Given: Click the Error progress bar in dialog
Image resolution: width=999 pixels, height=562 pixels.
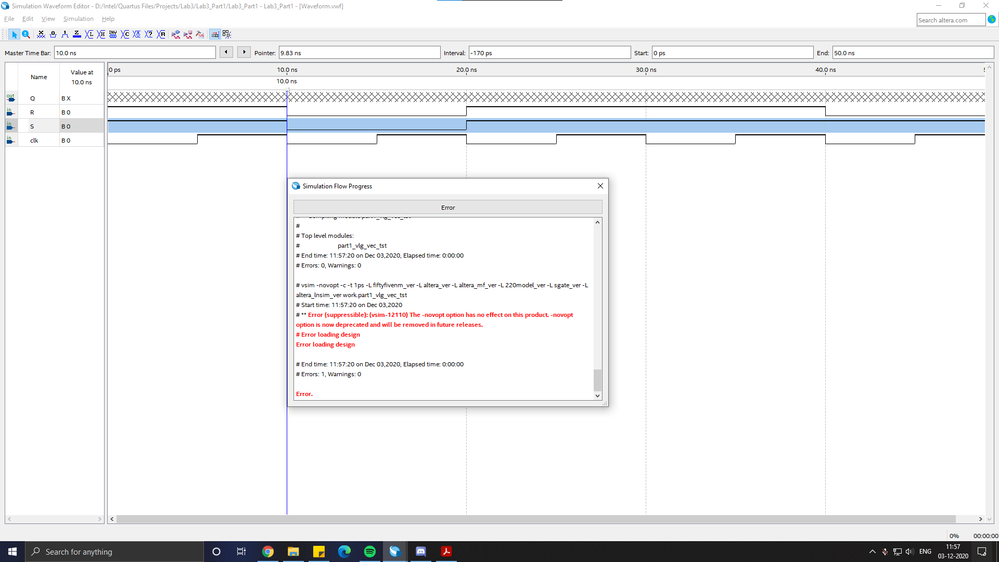Looking at the screenshot, I should click(x=448, y=207).
